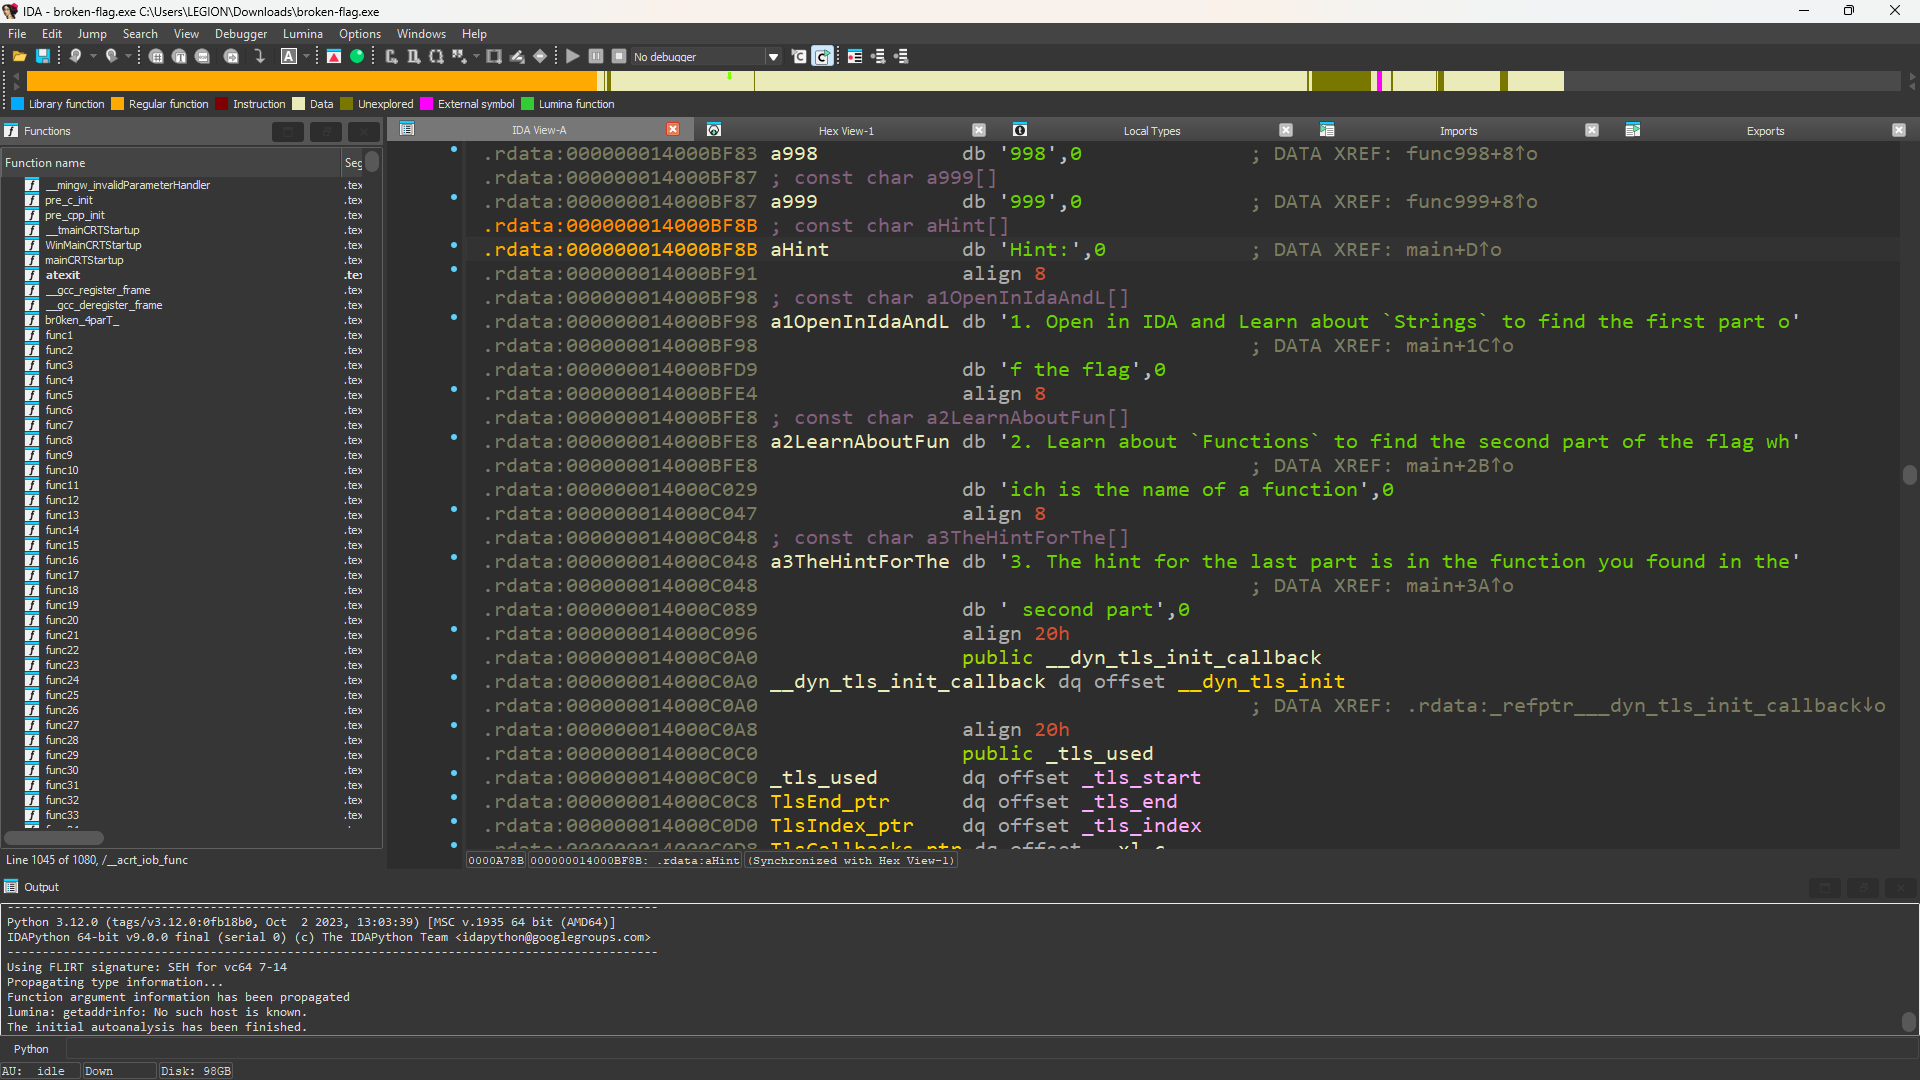This screenshot has width=1920, height=1080.
Task: Click the Lumina function green swatch
Action: [x=528, y=104]
